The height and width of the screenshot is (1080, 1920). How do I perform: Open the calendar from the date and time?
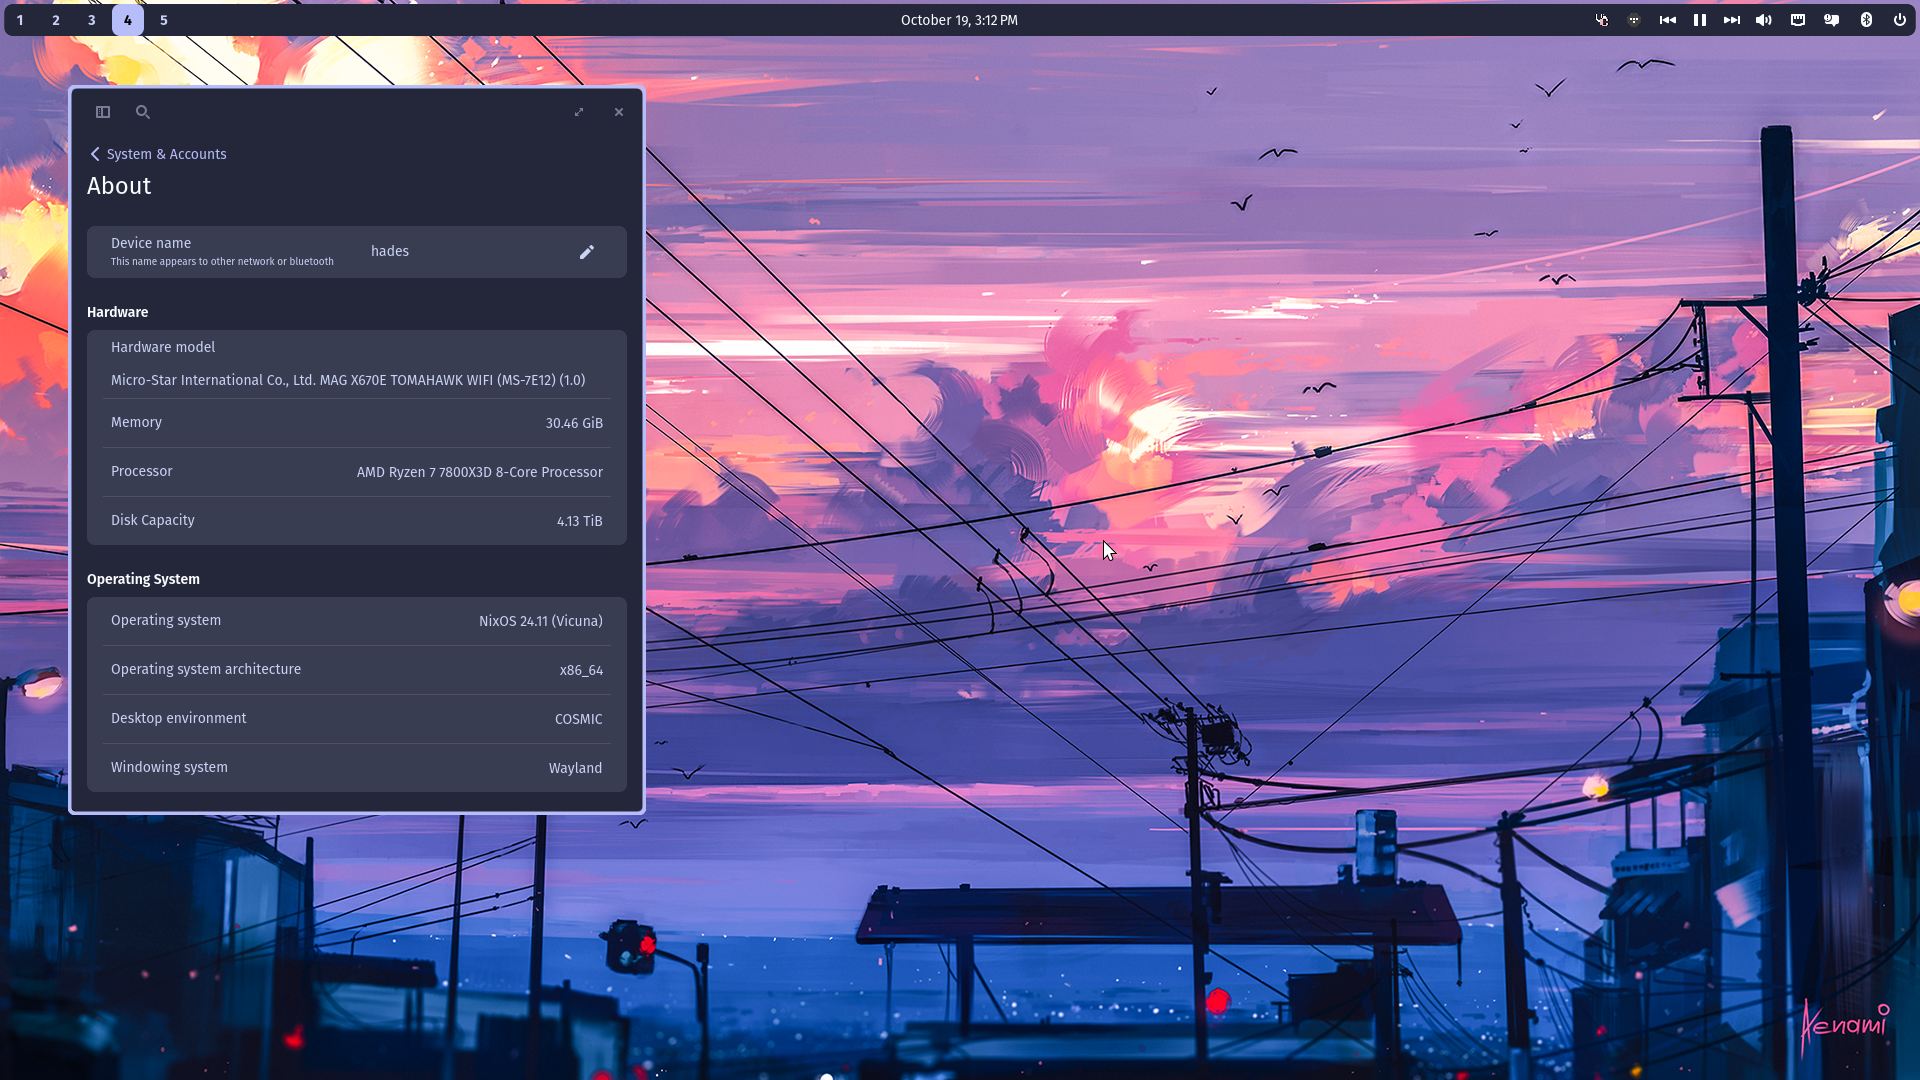959,20
